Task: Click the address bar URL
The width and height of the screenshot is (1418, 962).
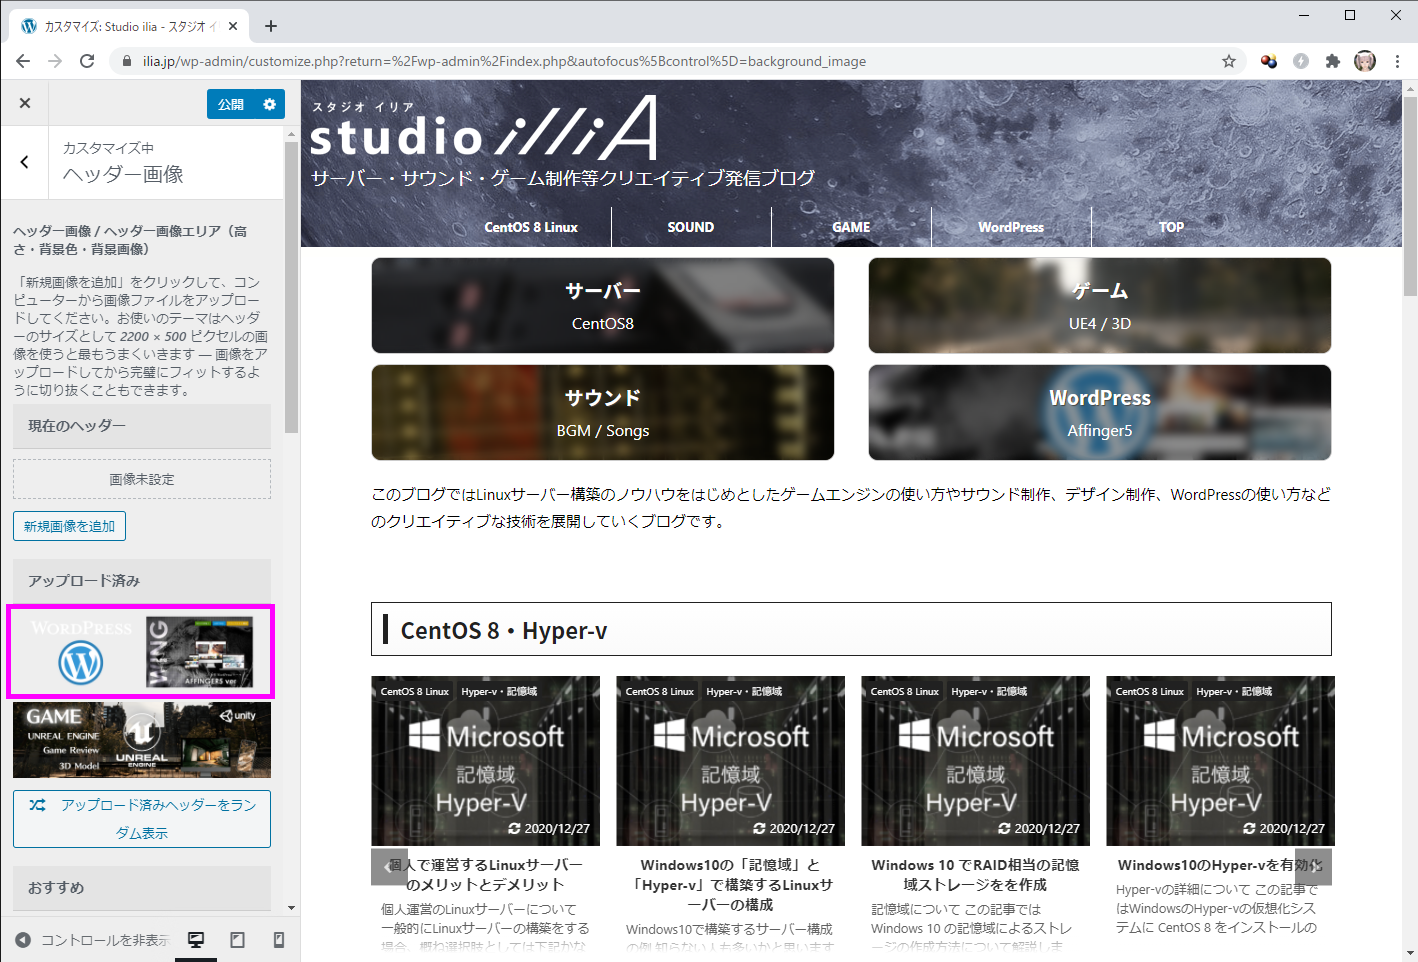Action: tap(504, 61)
